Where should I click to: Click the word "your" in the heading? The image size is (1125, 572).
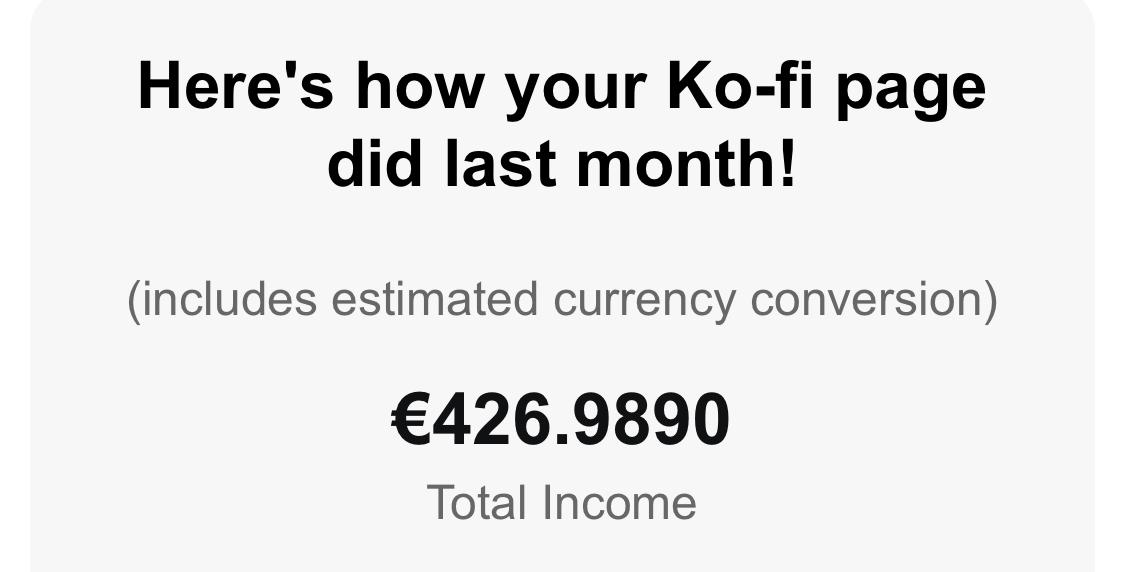(x=574, y=92)
